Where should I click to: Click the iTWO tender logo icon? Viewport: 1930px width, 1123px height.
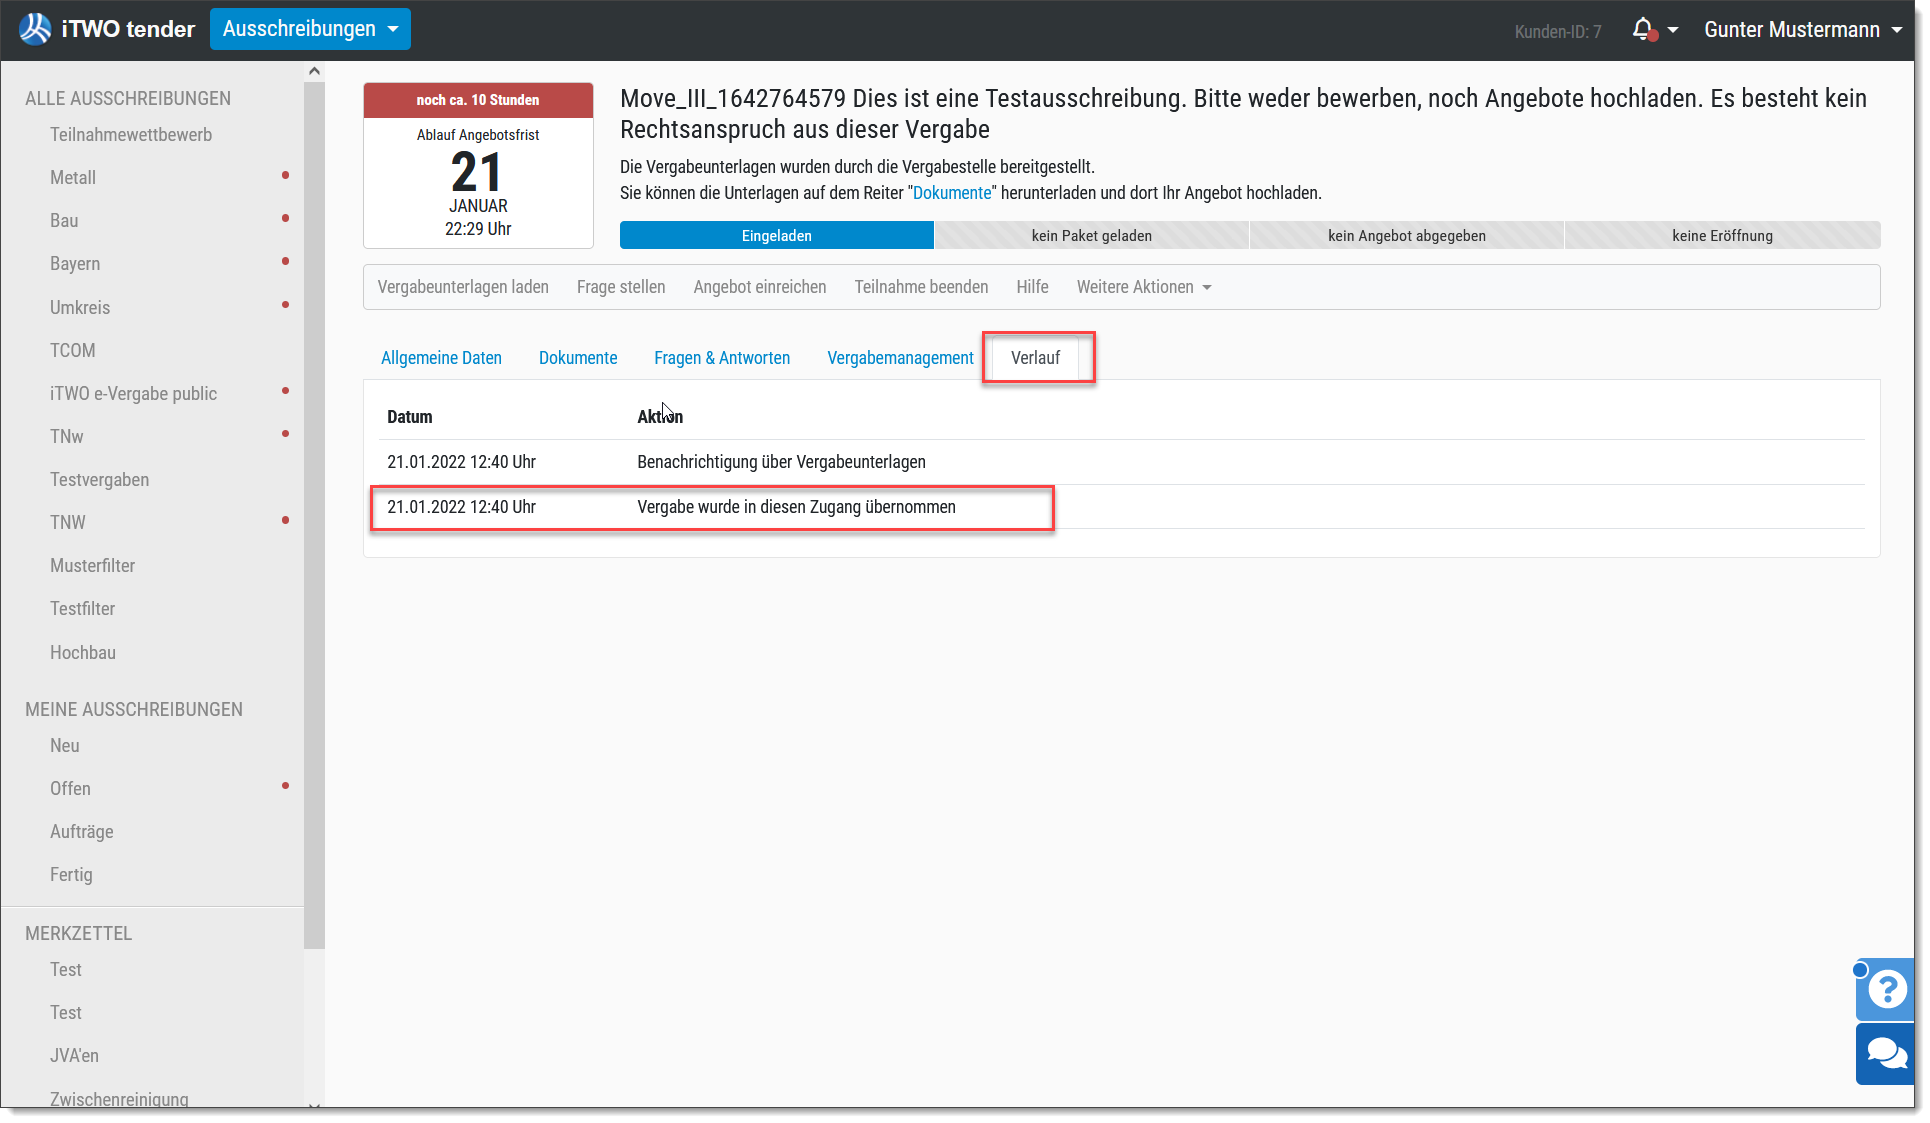click(35, 29)
